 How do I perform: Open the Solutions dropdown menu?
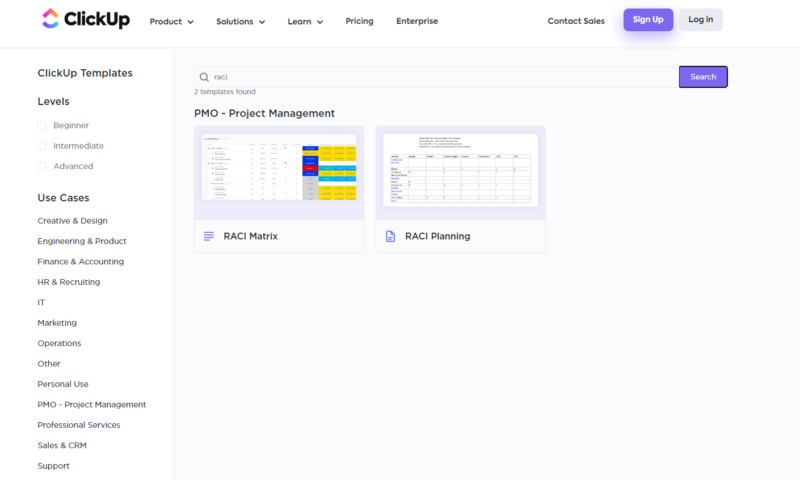click(240, 21)
